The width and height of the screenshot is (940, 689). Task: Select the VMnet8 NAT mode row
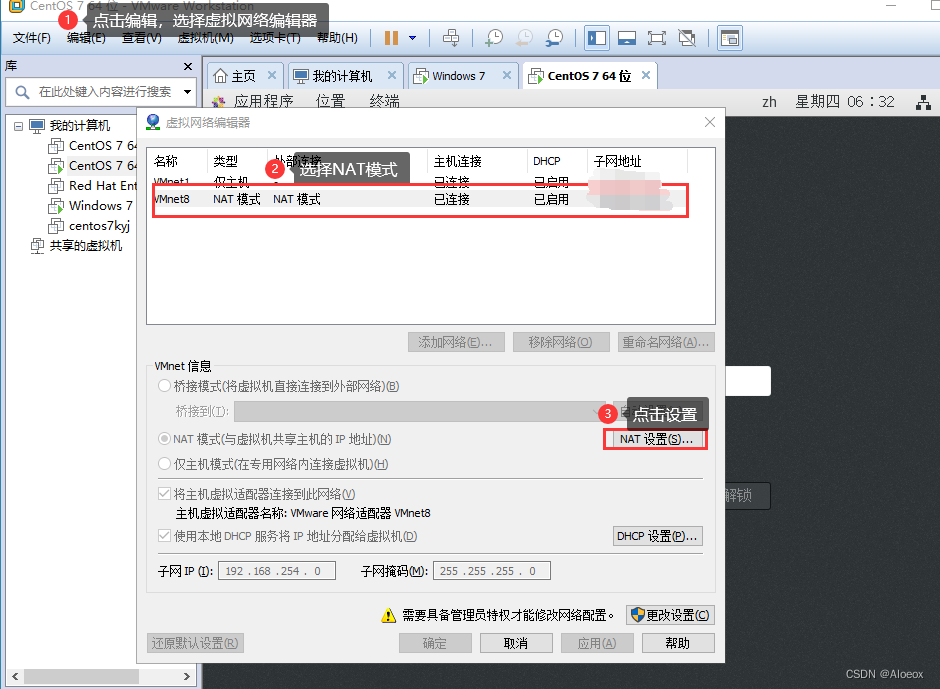pyautogui.click(x=420, y=199)
